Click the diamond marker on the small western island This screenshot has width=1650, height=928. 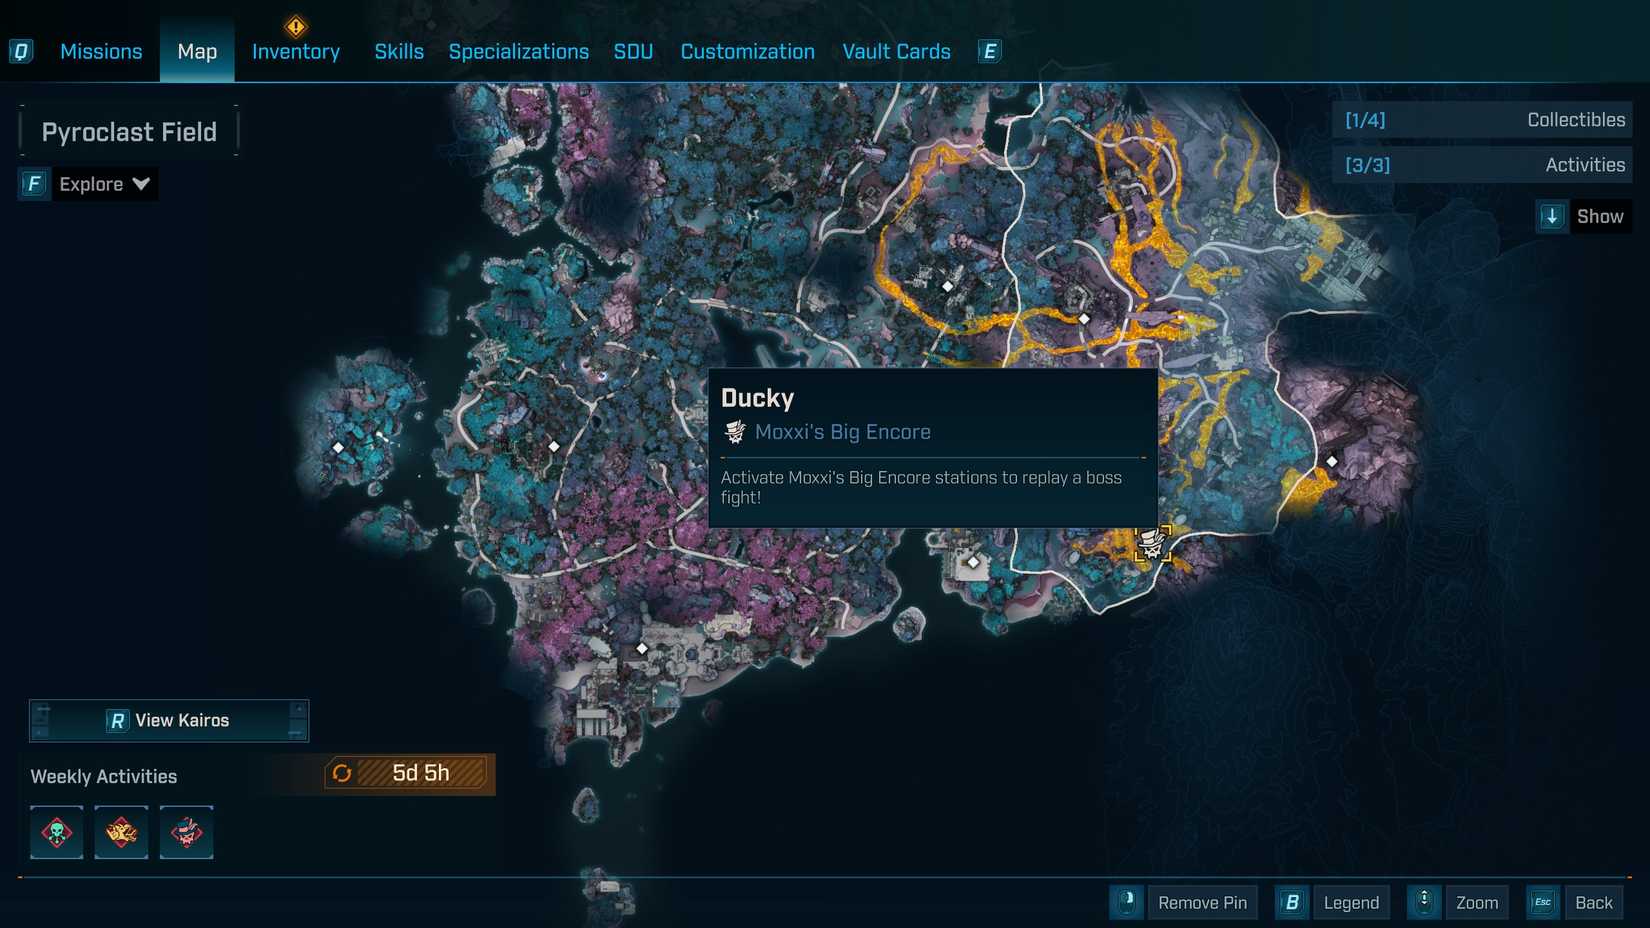[338, 448]
